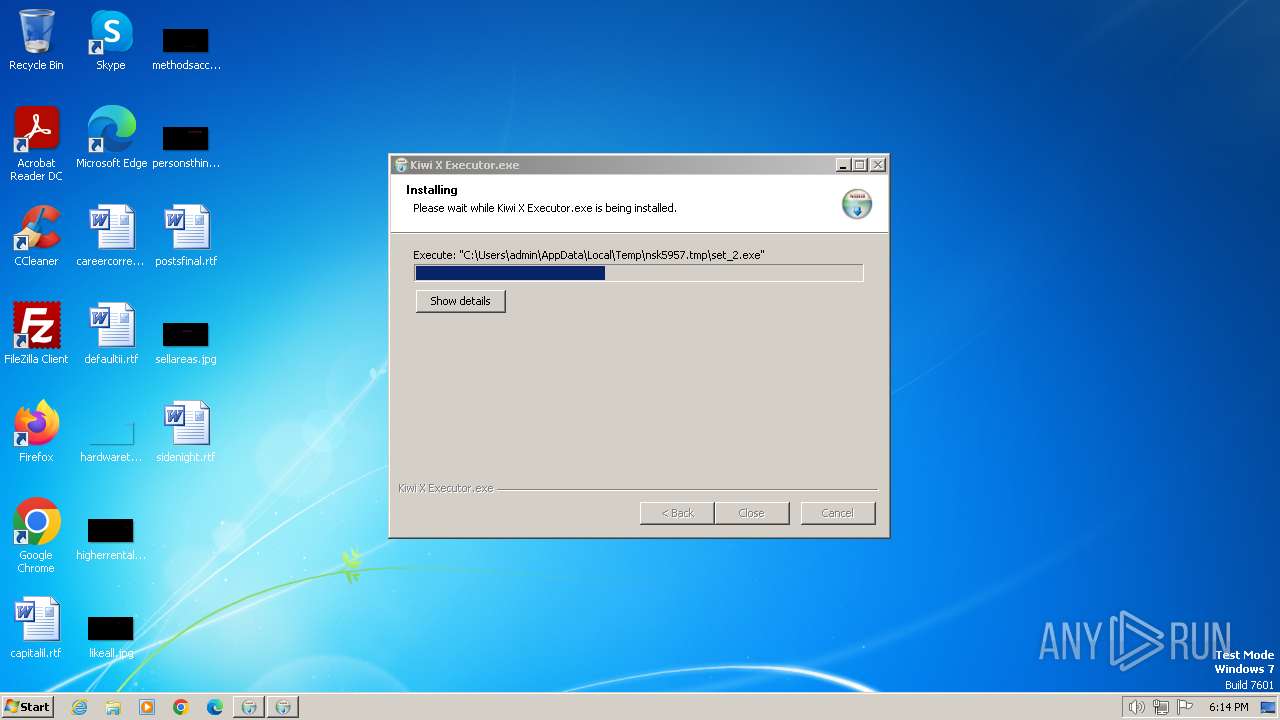Image resolution: width=1280 pixels, height=720 pixels.
Task: Open the CCleaner shortcut
Action: [x=36, y=235]
